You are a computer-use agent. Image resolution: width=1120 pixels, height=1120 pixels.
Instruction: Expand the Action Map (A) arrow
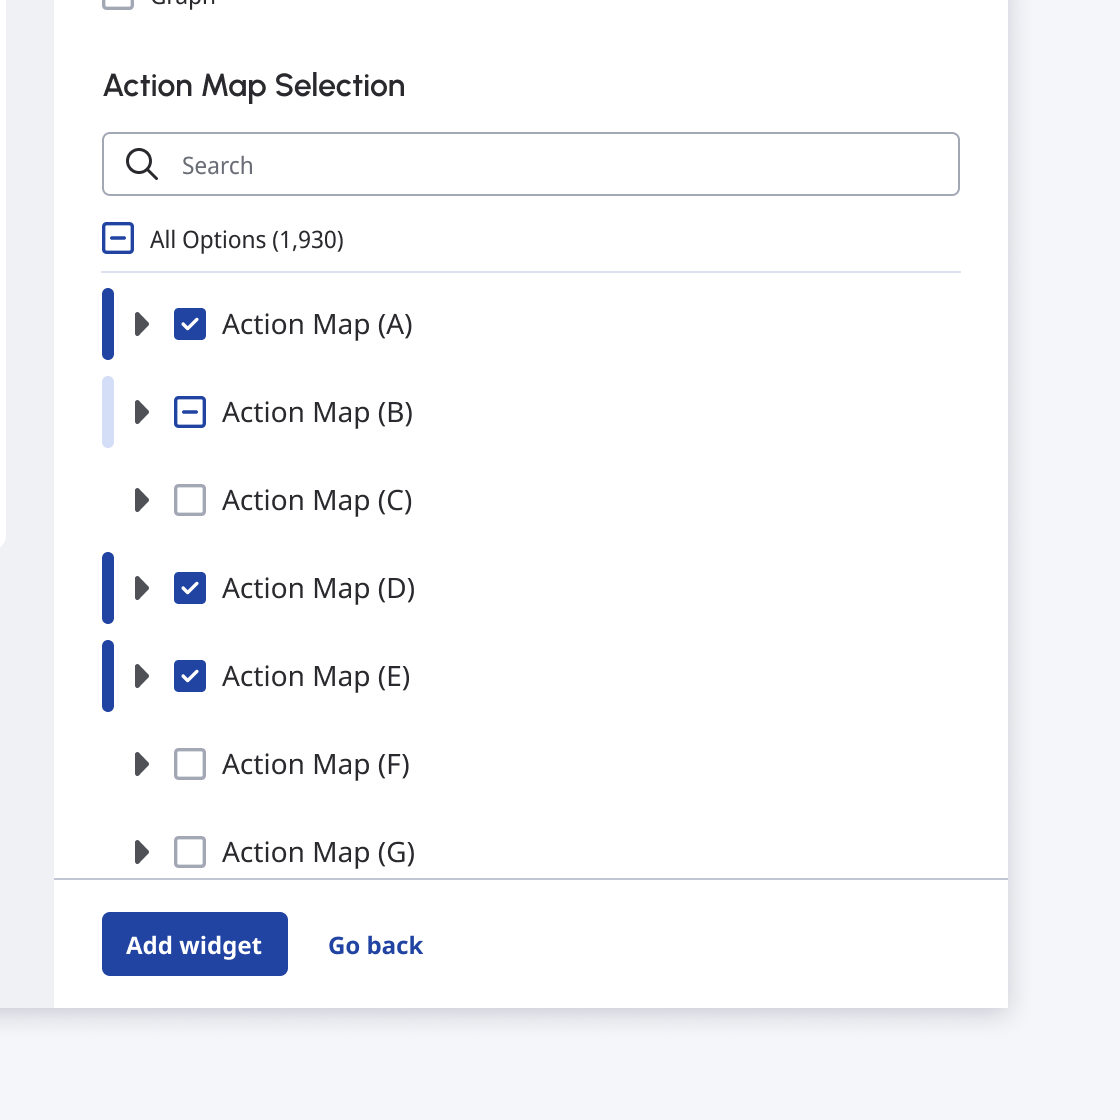point(142,324)
